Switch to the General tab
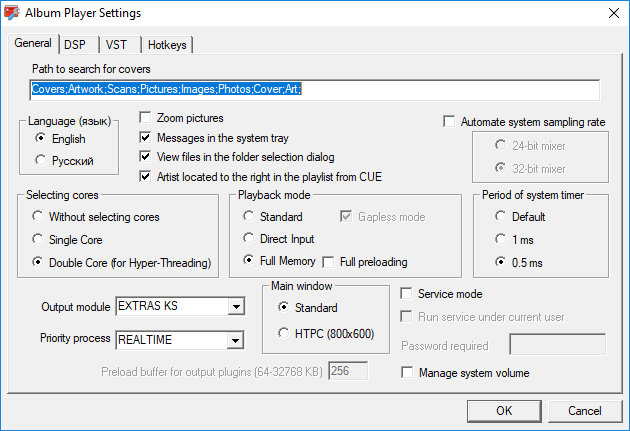The image size is (630, 431). click(33, 43)
